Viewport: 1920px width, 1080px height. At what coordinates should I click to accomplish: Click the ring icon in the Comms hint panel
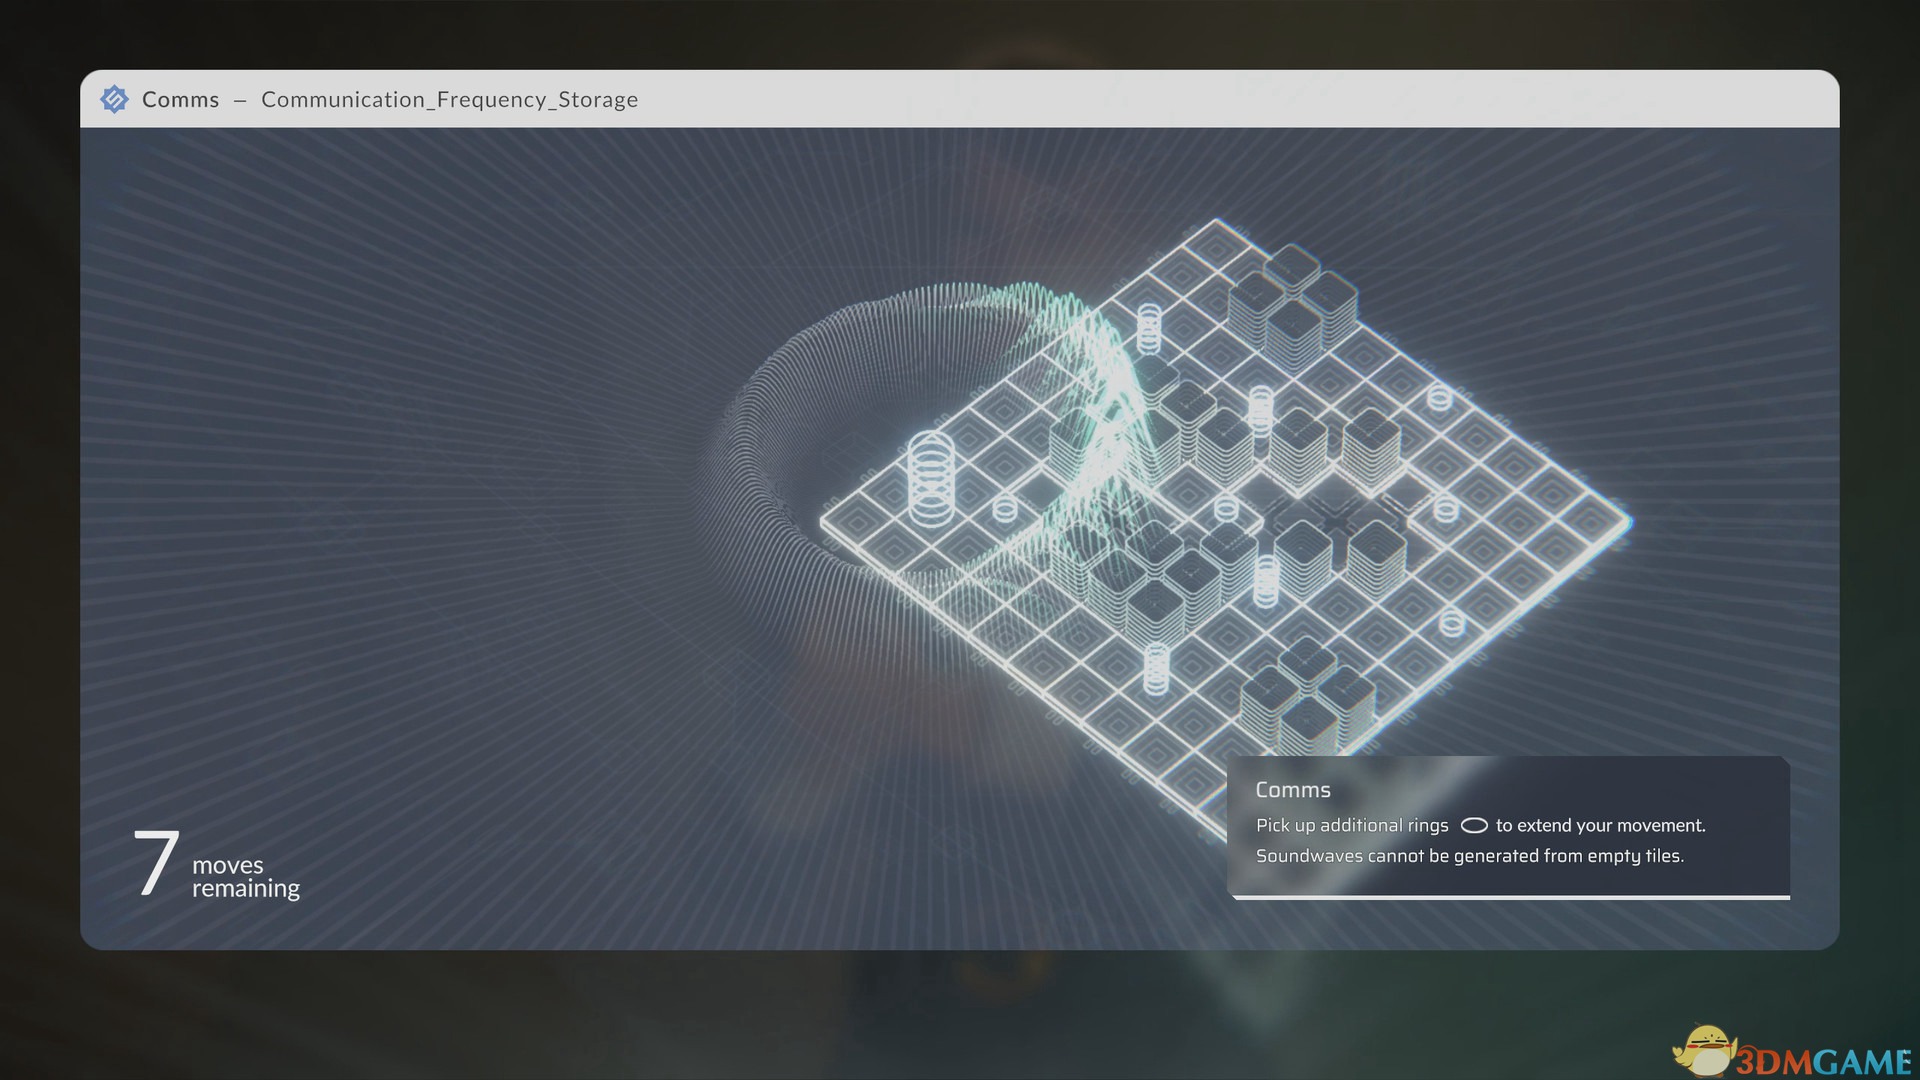1474,826
